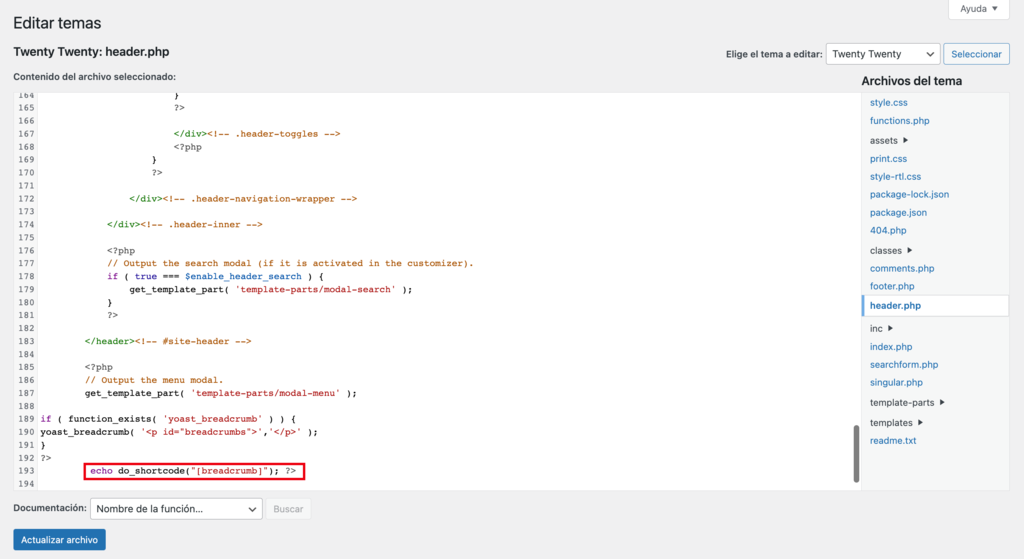1024x559 pixels.
Task: Open singular.php file
Action: (x=896, y=383)
